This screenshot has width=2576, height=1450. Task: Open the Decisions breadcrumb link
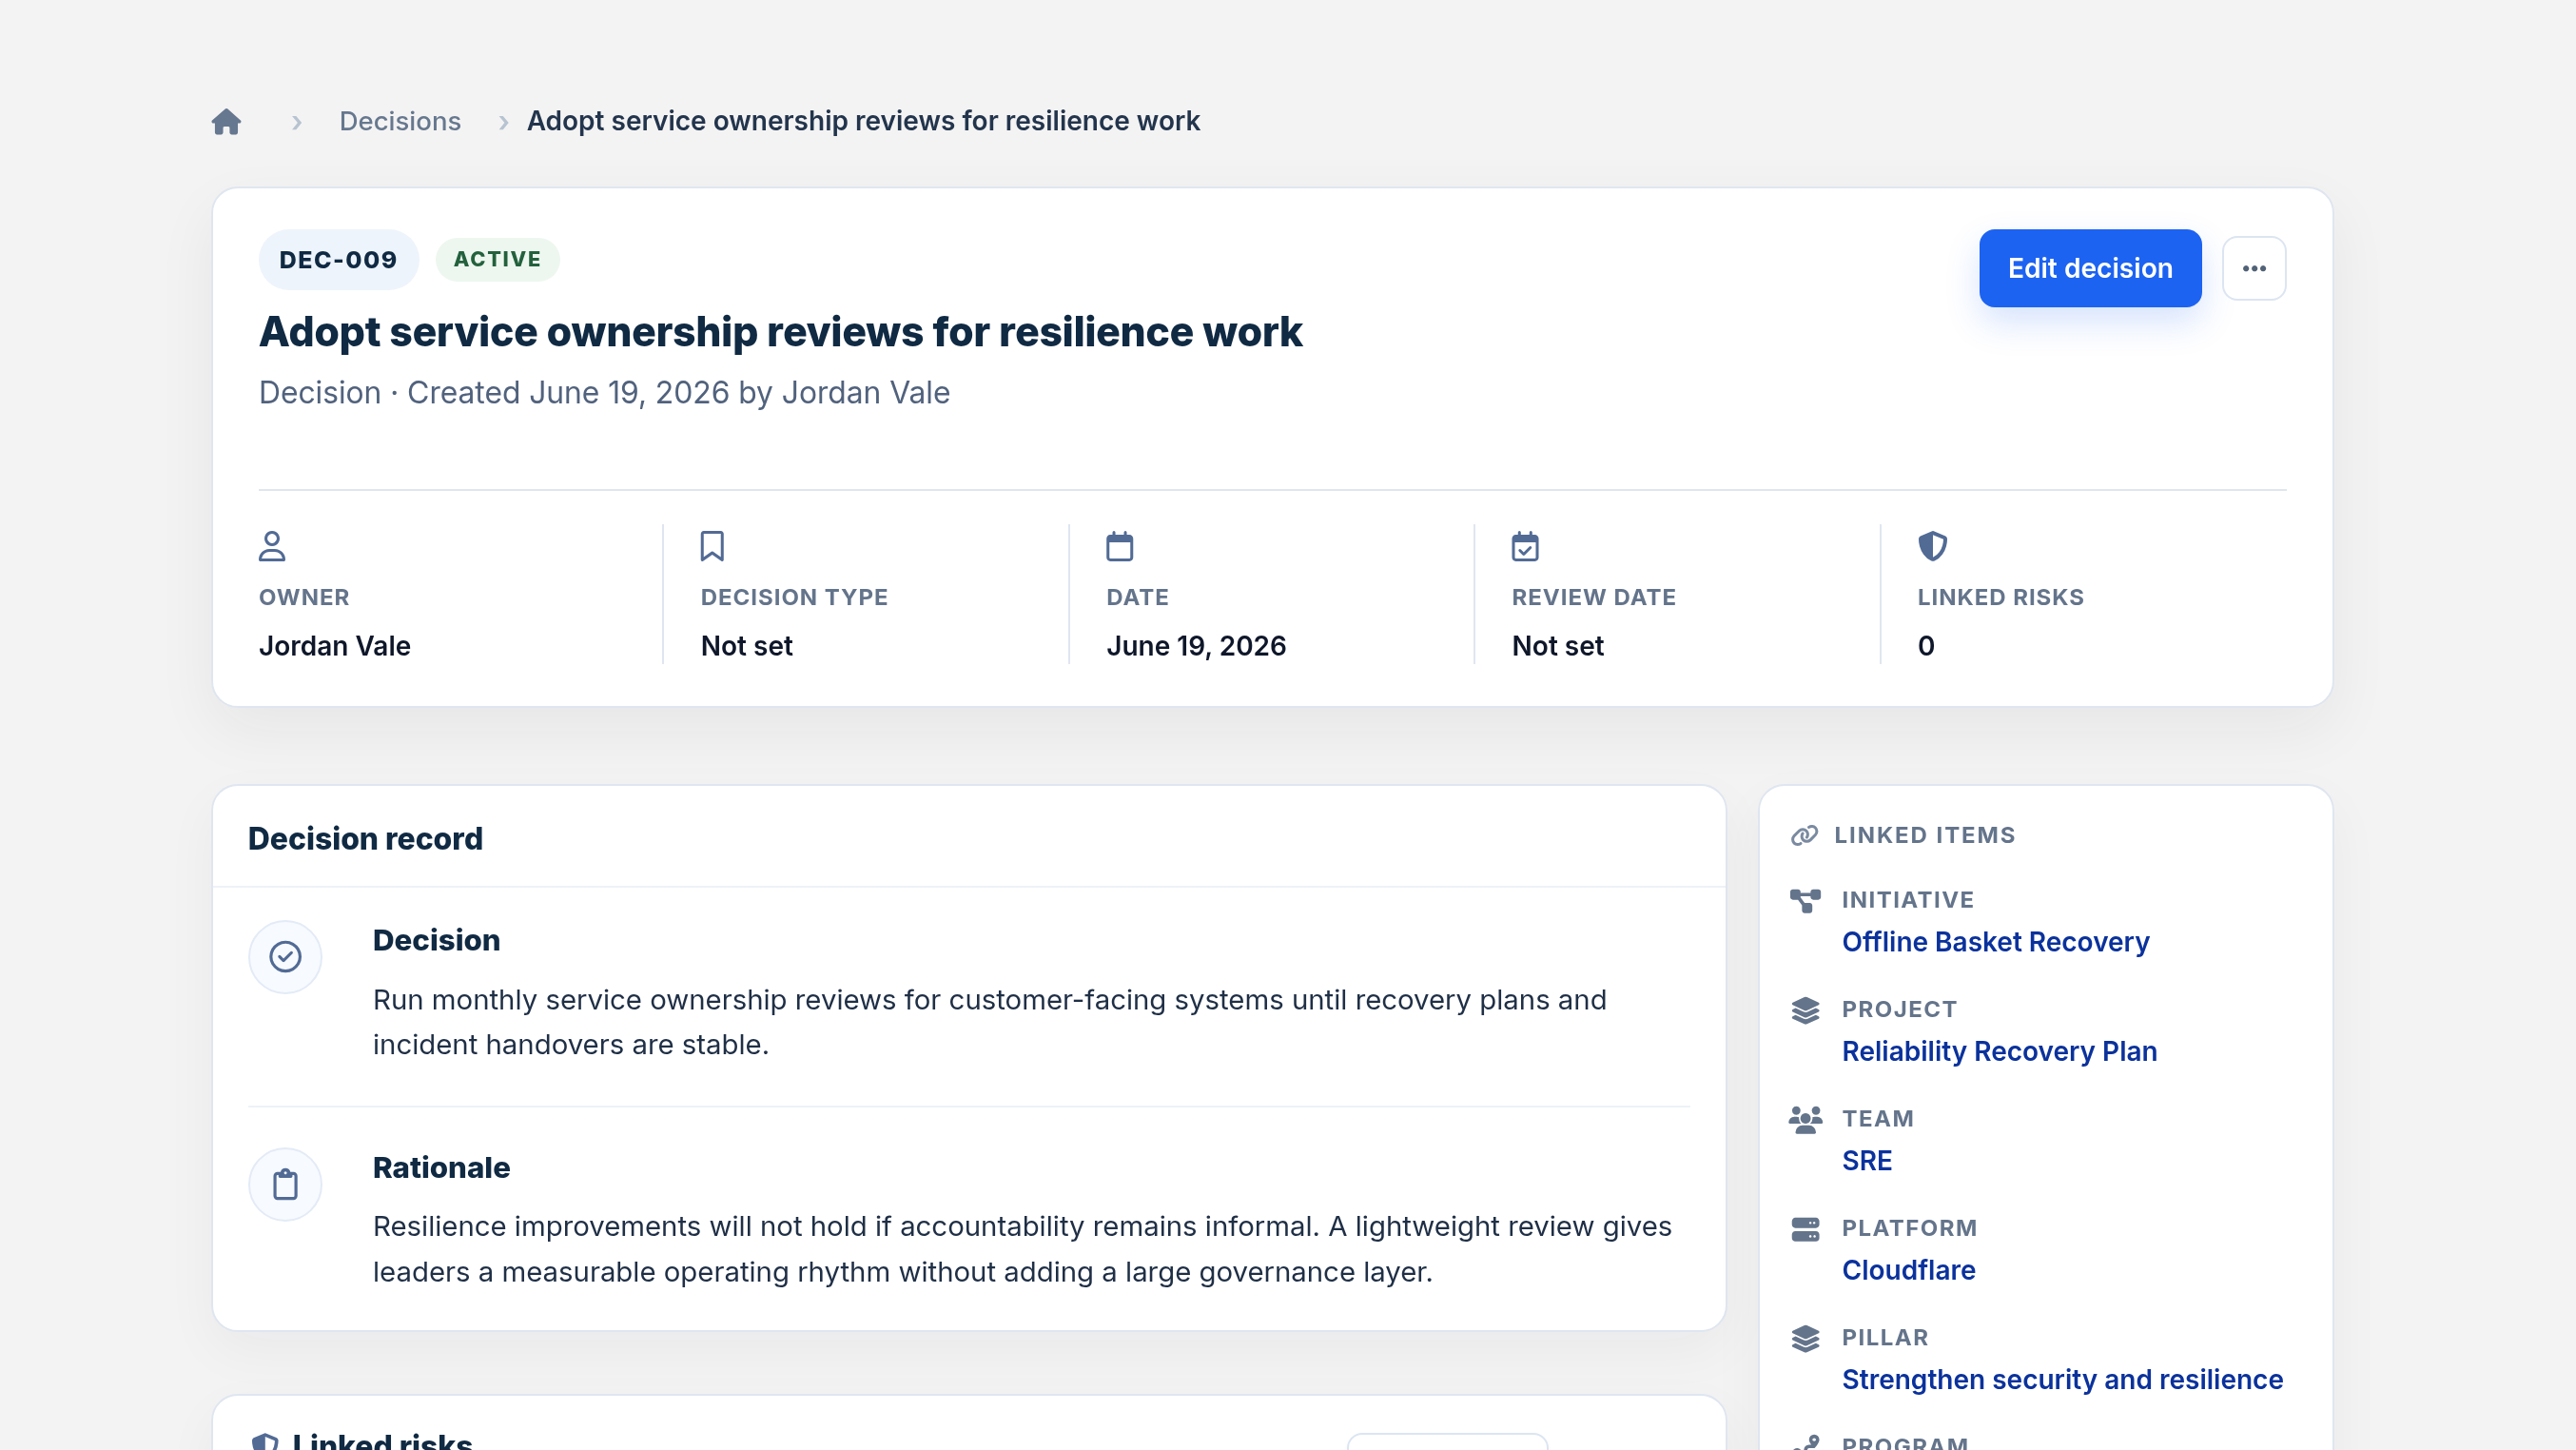point(400,121)
